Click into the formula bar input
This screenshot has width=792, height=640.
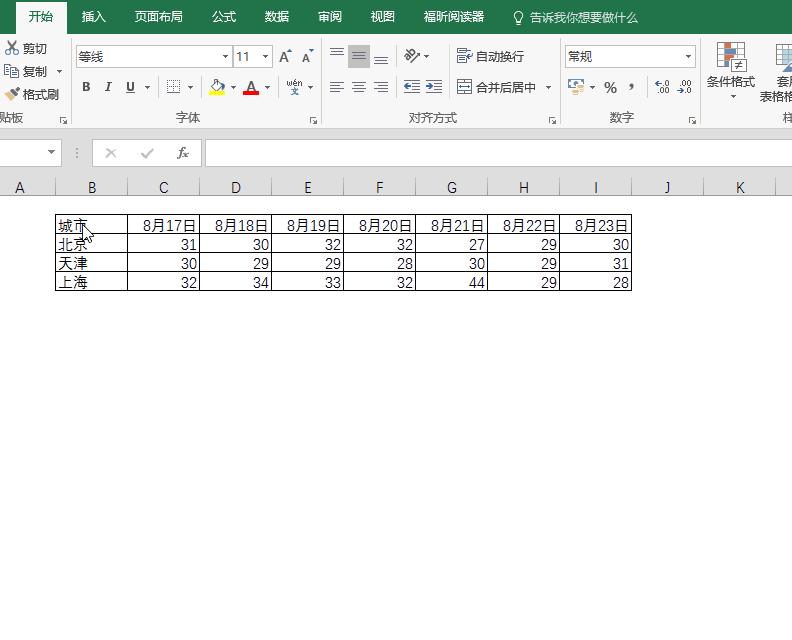point(499,153)
